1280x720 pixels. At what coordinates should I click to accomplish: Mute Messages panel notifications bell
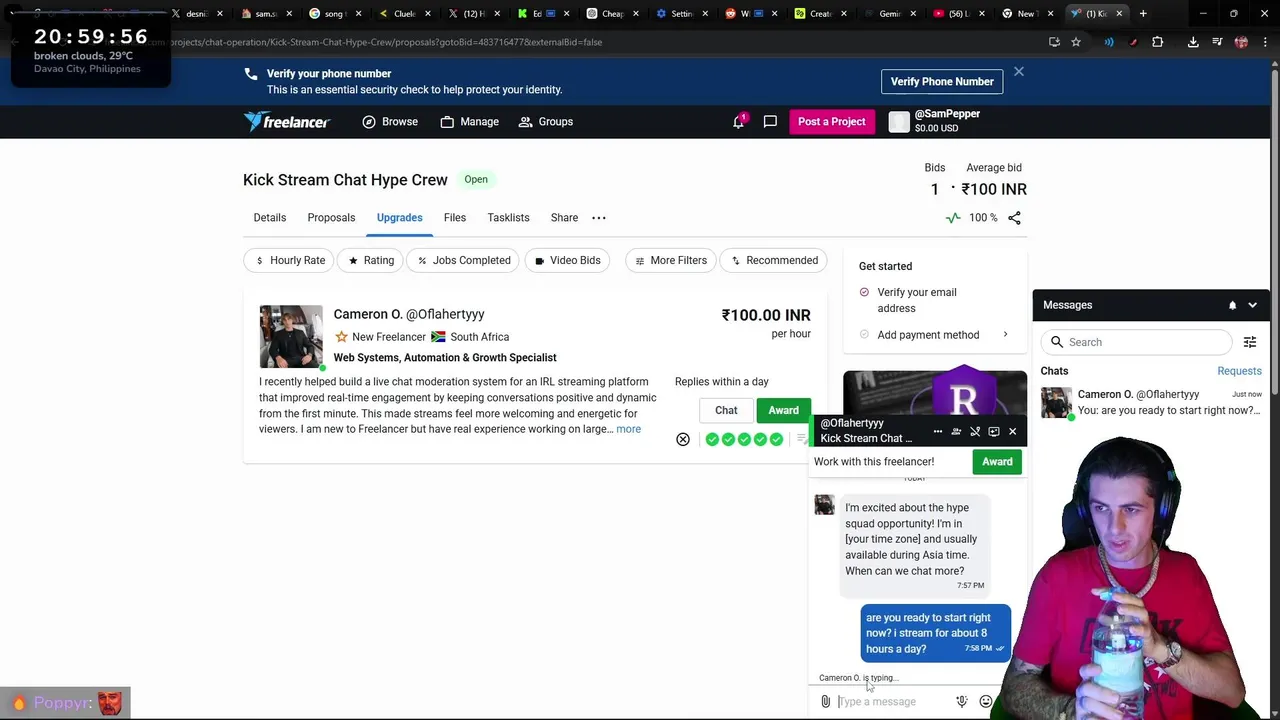coord(1232,305)
